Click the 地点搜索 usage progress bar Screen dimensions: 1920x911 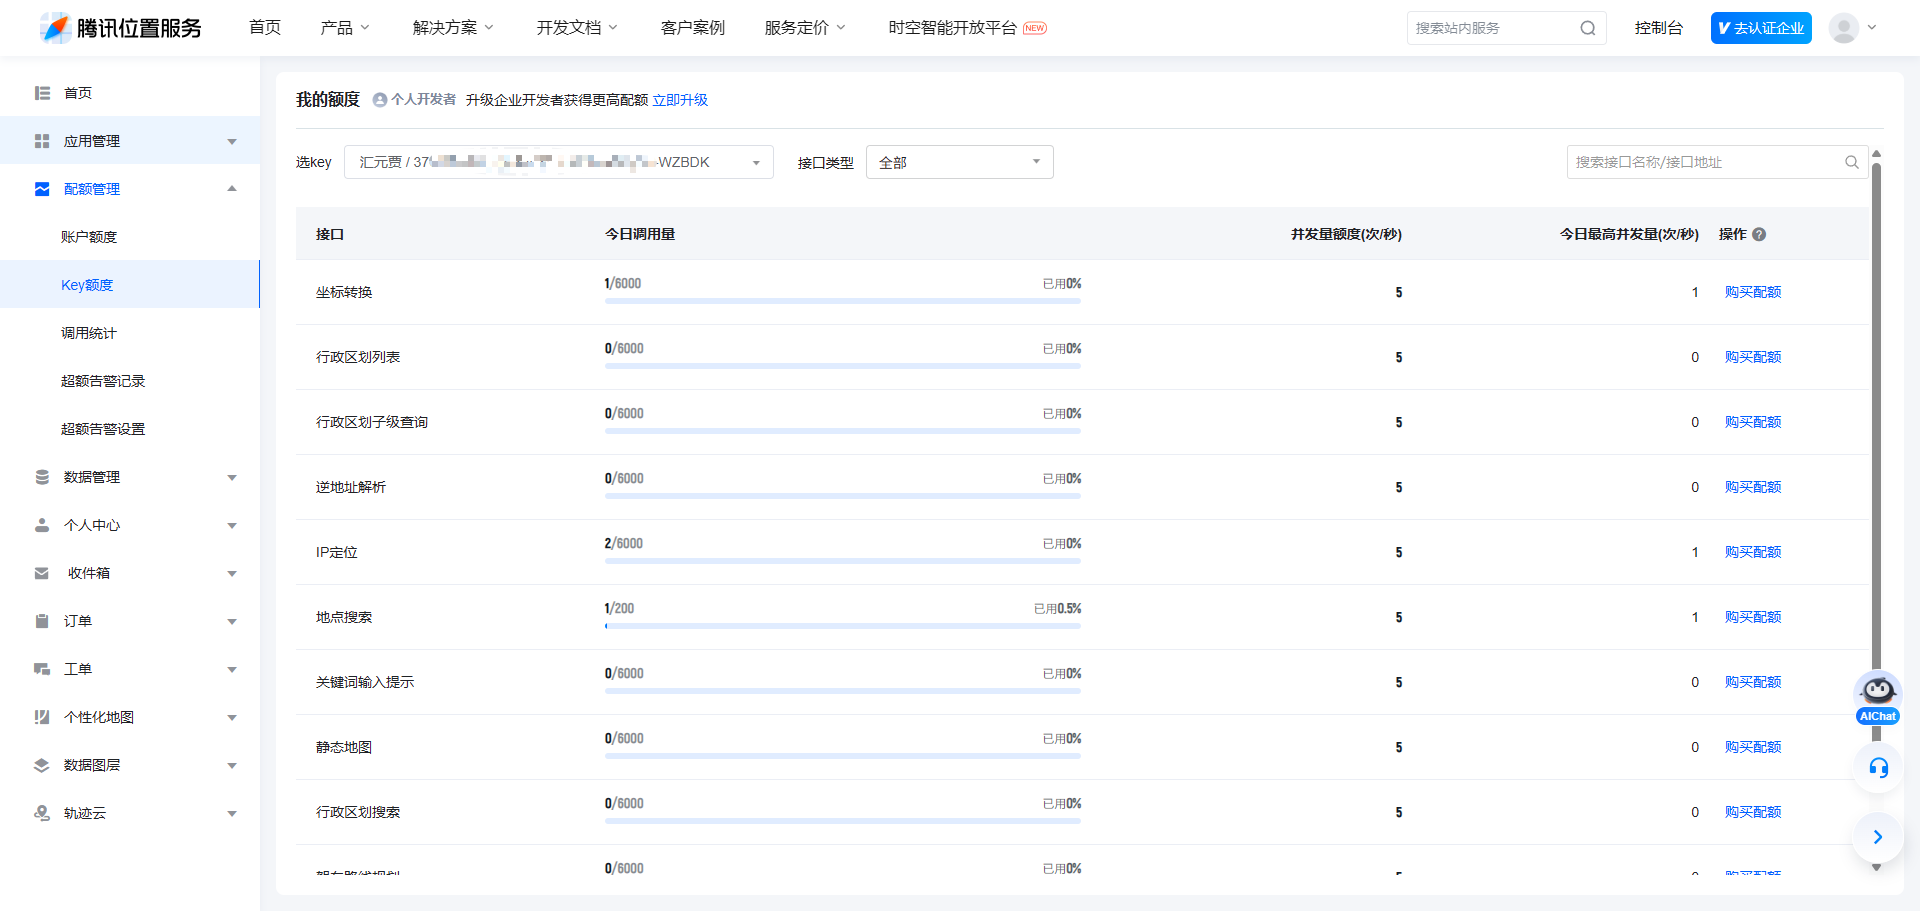coord(842,626)
